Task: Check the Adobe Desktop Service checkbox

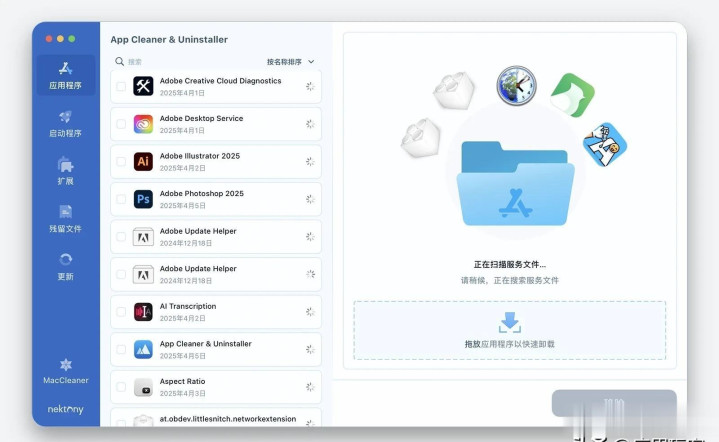Action: [121, 124]
